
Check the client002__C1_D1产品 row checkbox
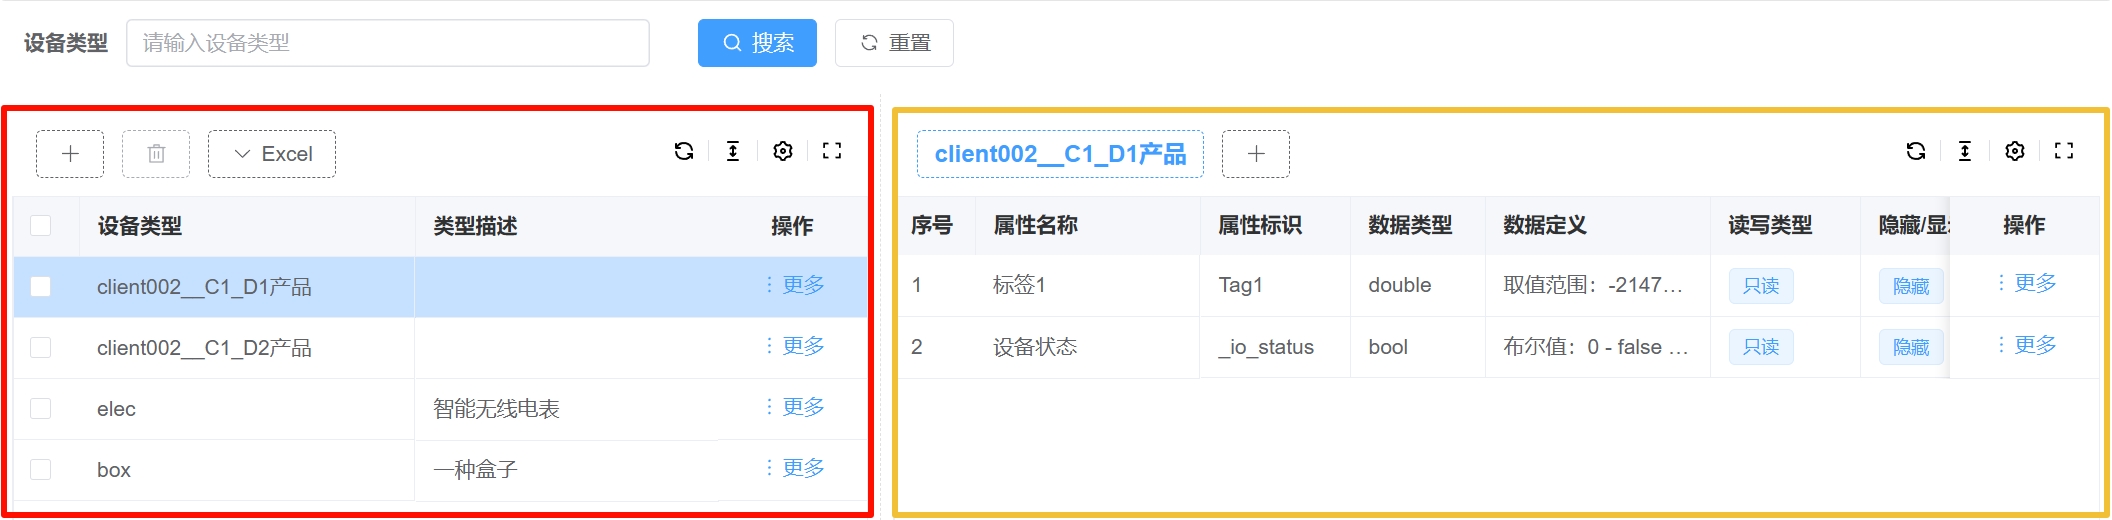pyautogui.click(x=41, y=286)
